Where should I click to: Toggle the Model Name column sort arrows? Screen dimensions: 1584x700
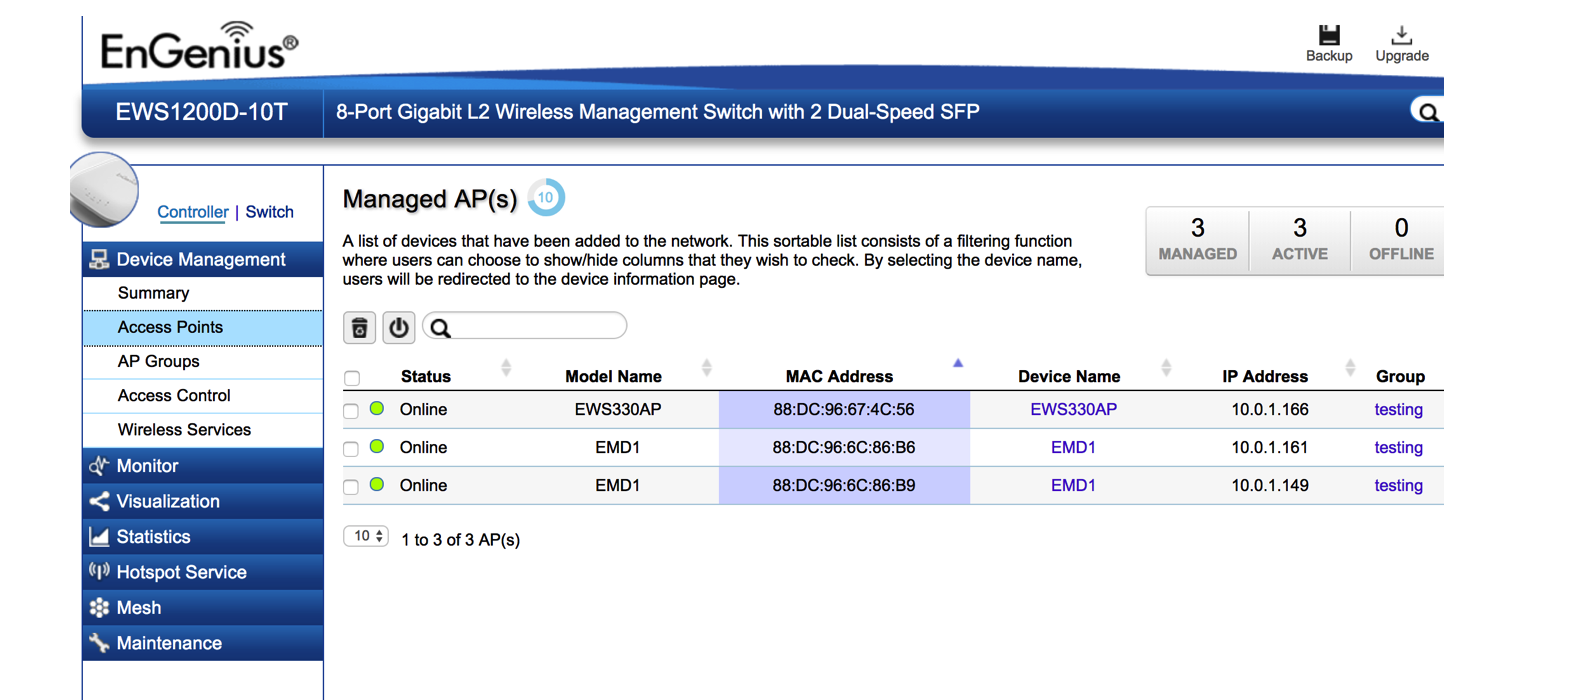click(x=707, y=368)
